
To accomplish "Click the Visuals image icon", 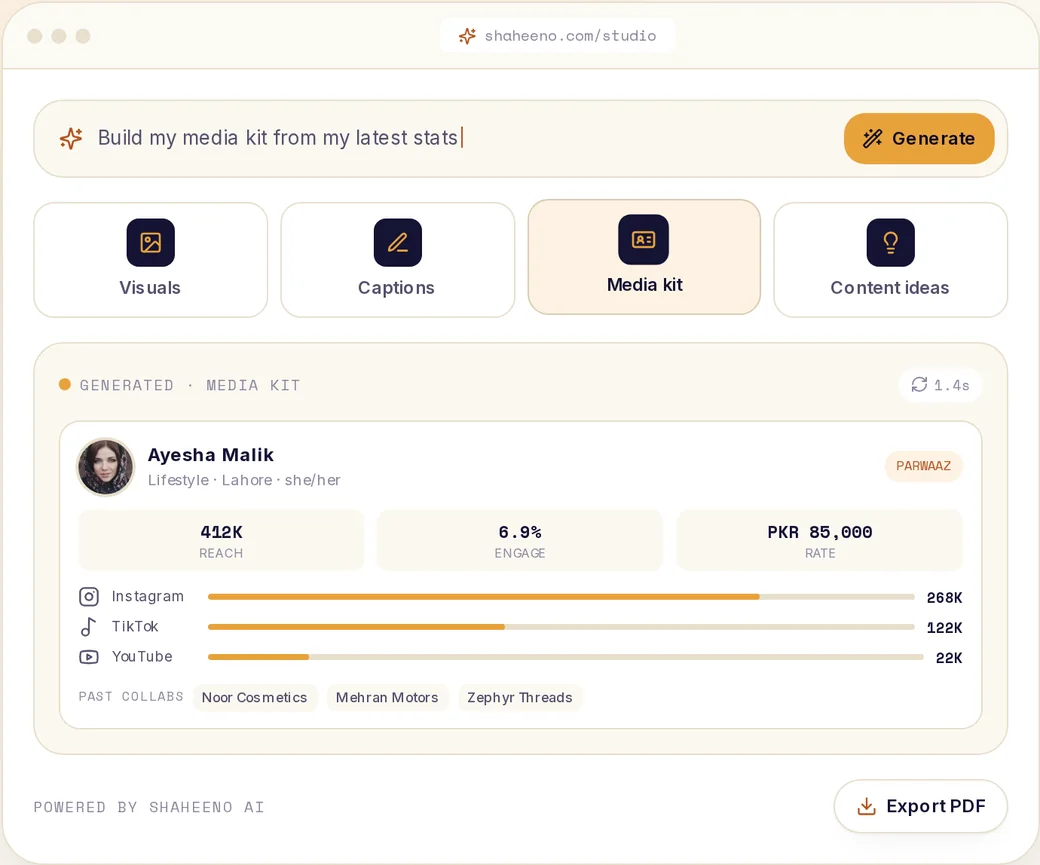I will click(x=151, y=242).
